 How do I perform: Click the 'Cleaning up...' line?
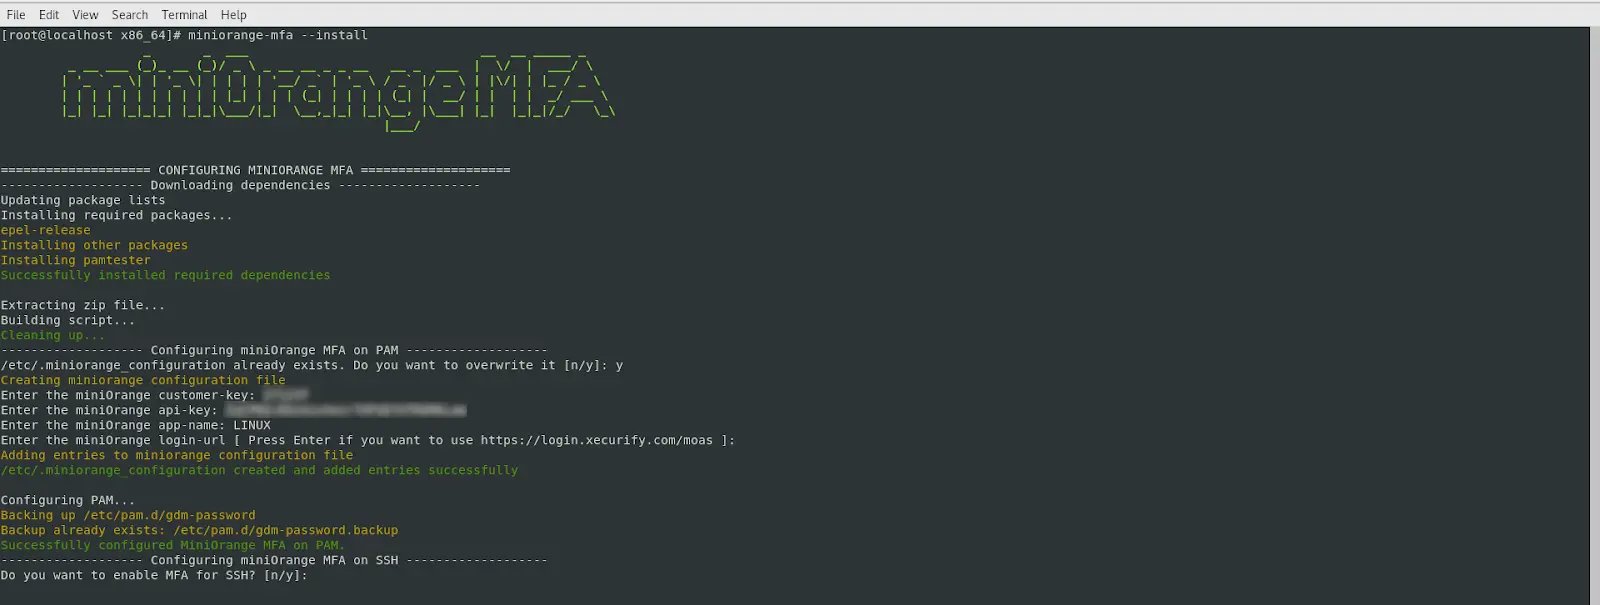[x=53, y=335]
